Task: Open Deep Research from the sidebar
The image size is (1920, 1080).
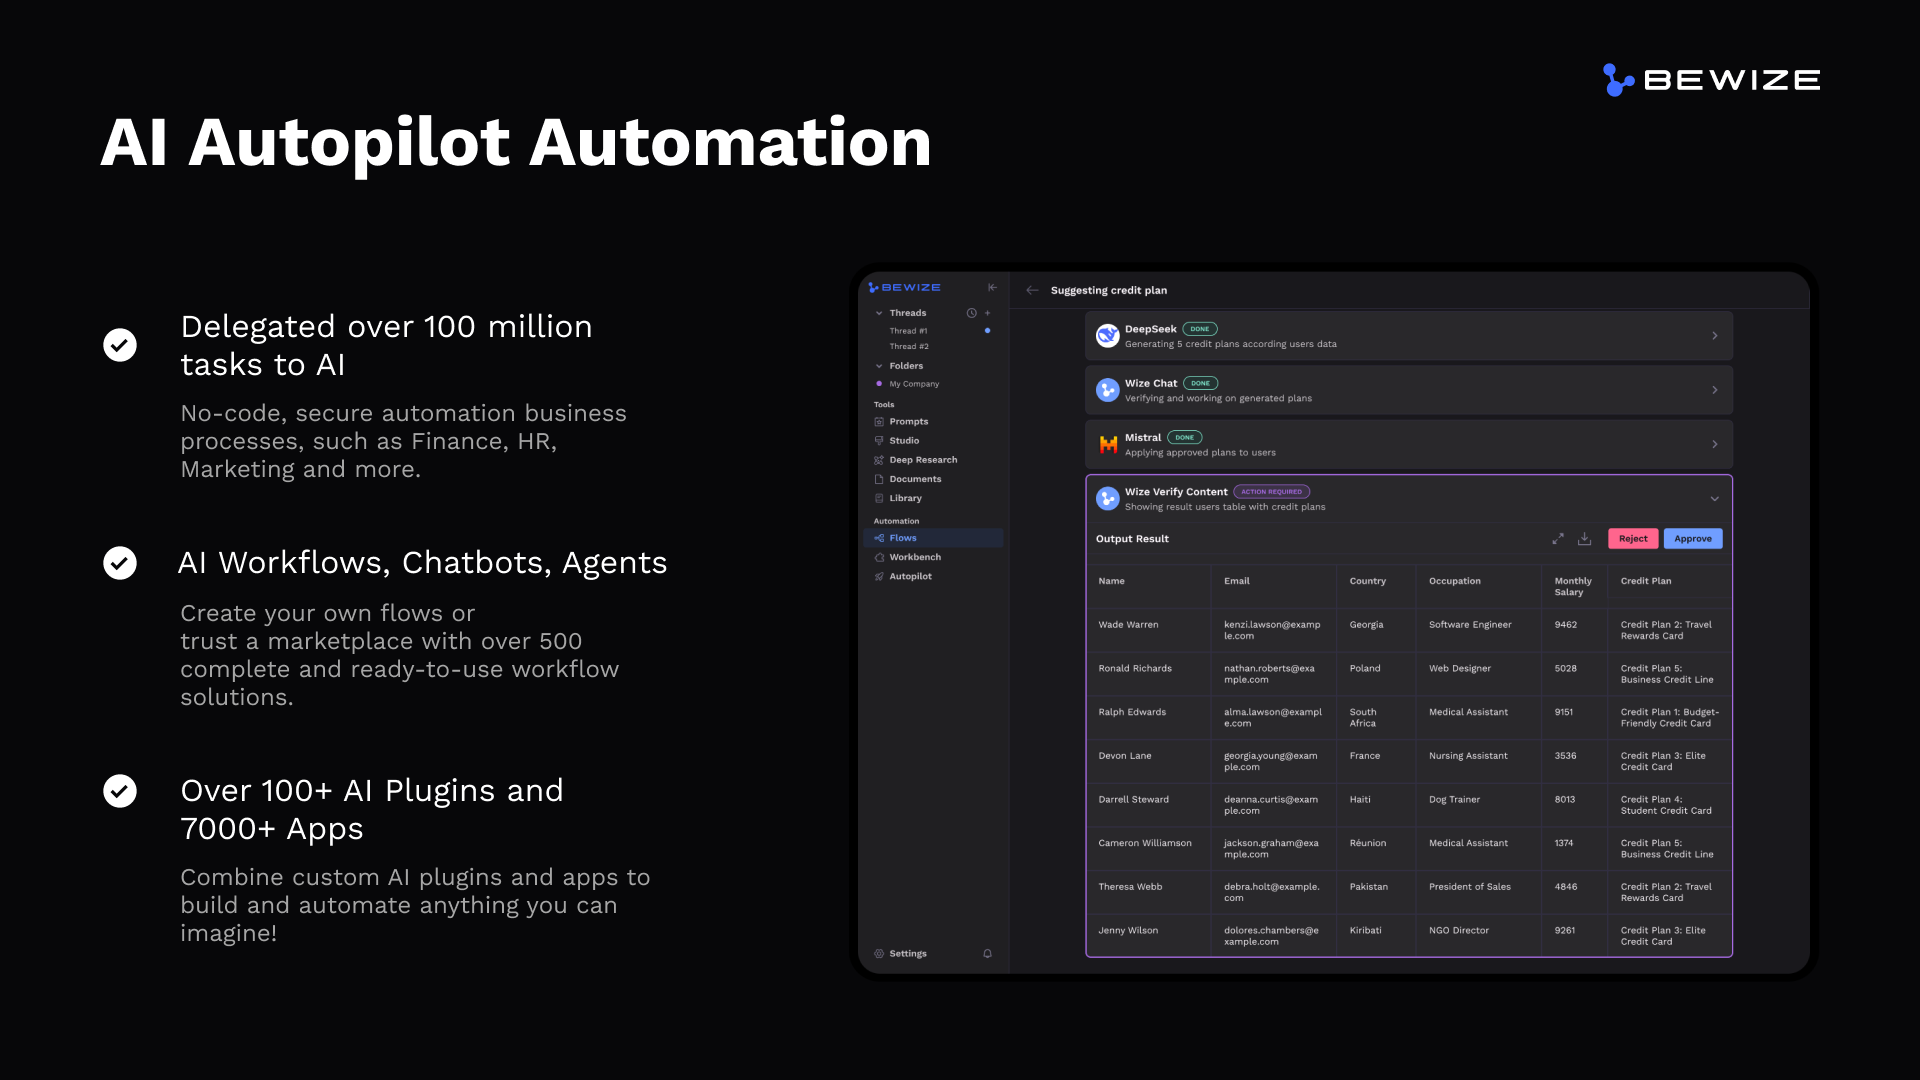Action: coord(922,460)
